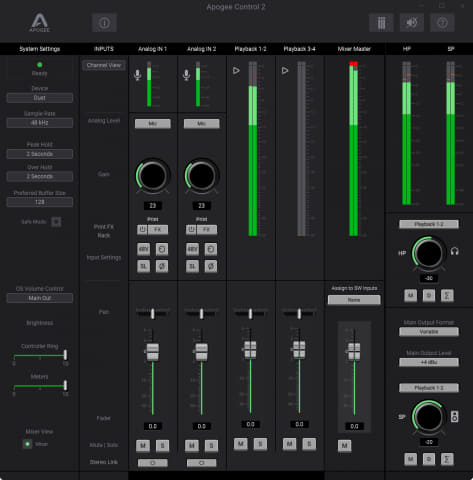Click the Apogee logo
This screenshot has height=480, width=473.
click(x=40, y=22)
